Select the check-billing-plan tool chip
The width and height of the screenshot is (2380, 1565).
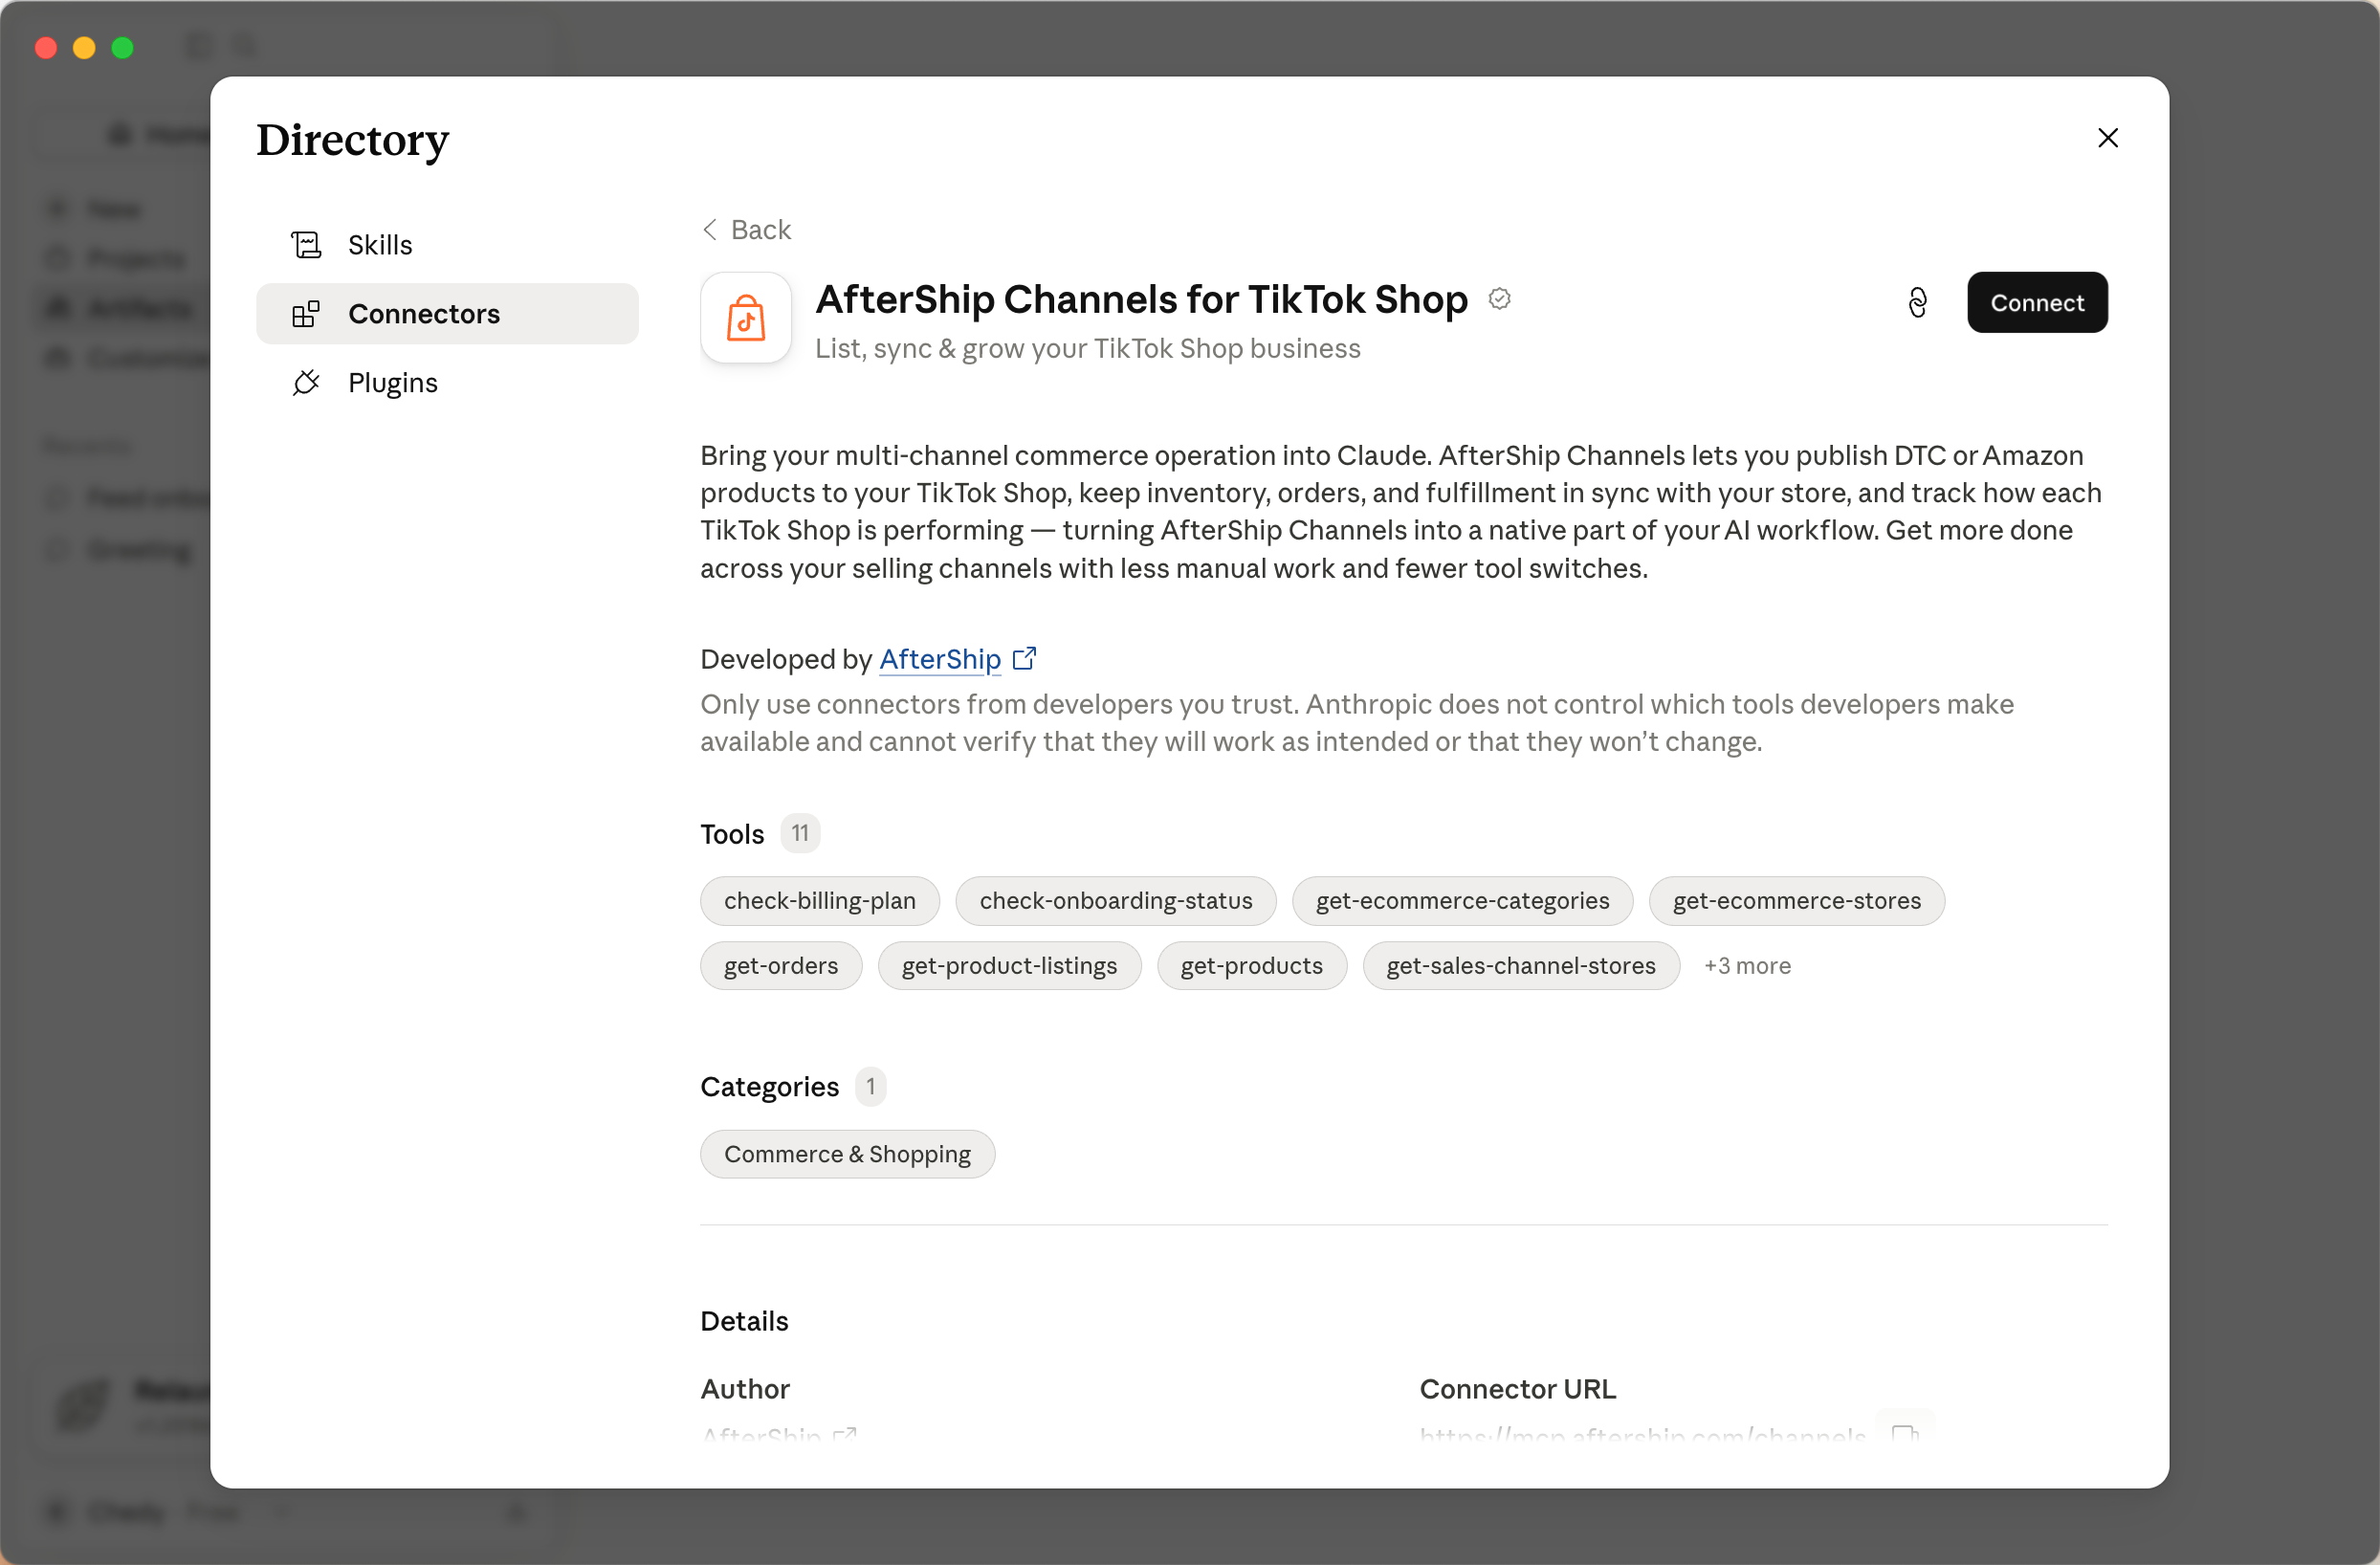pos(820,901)
